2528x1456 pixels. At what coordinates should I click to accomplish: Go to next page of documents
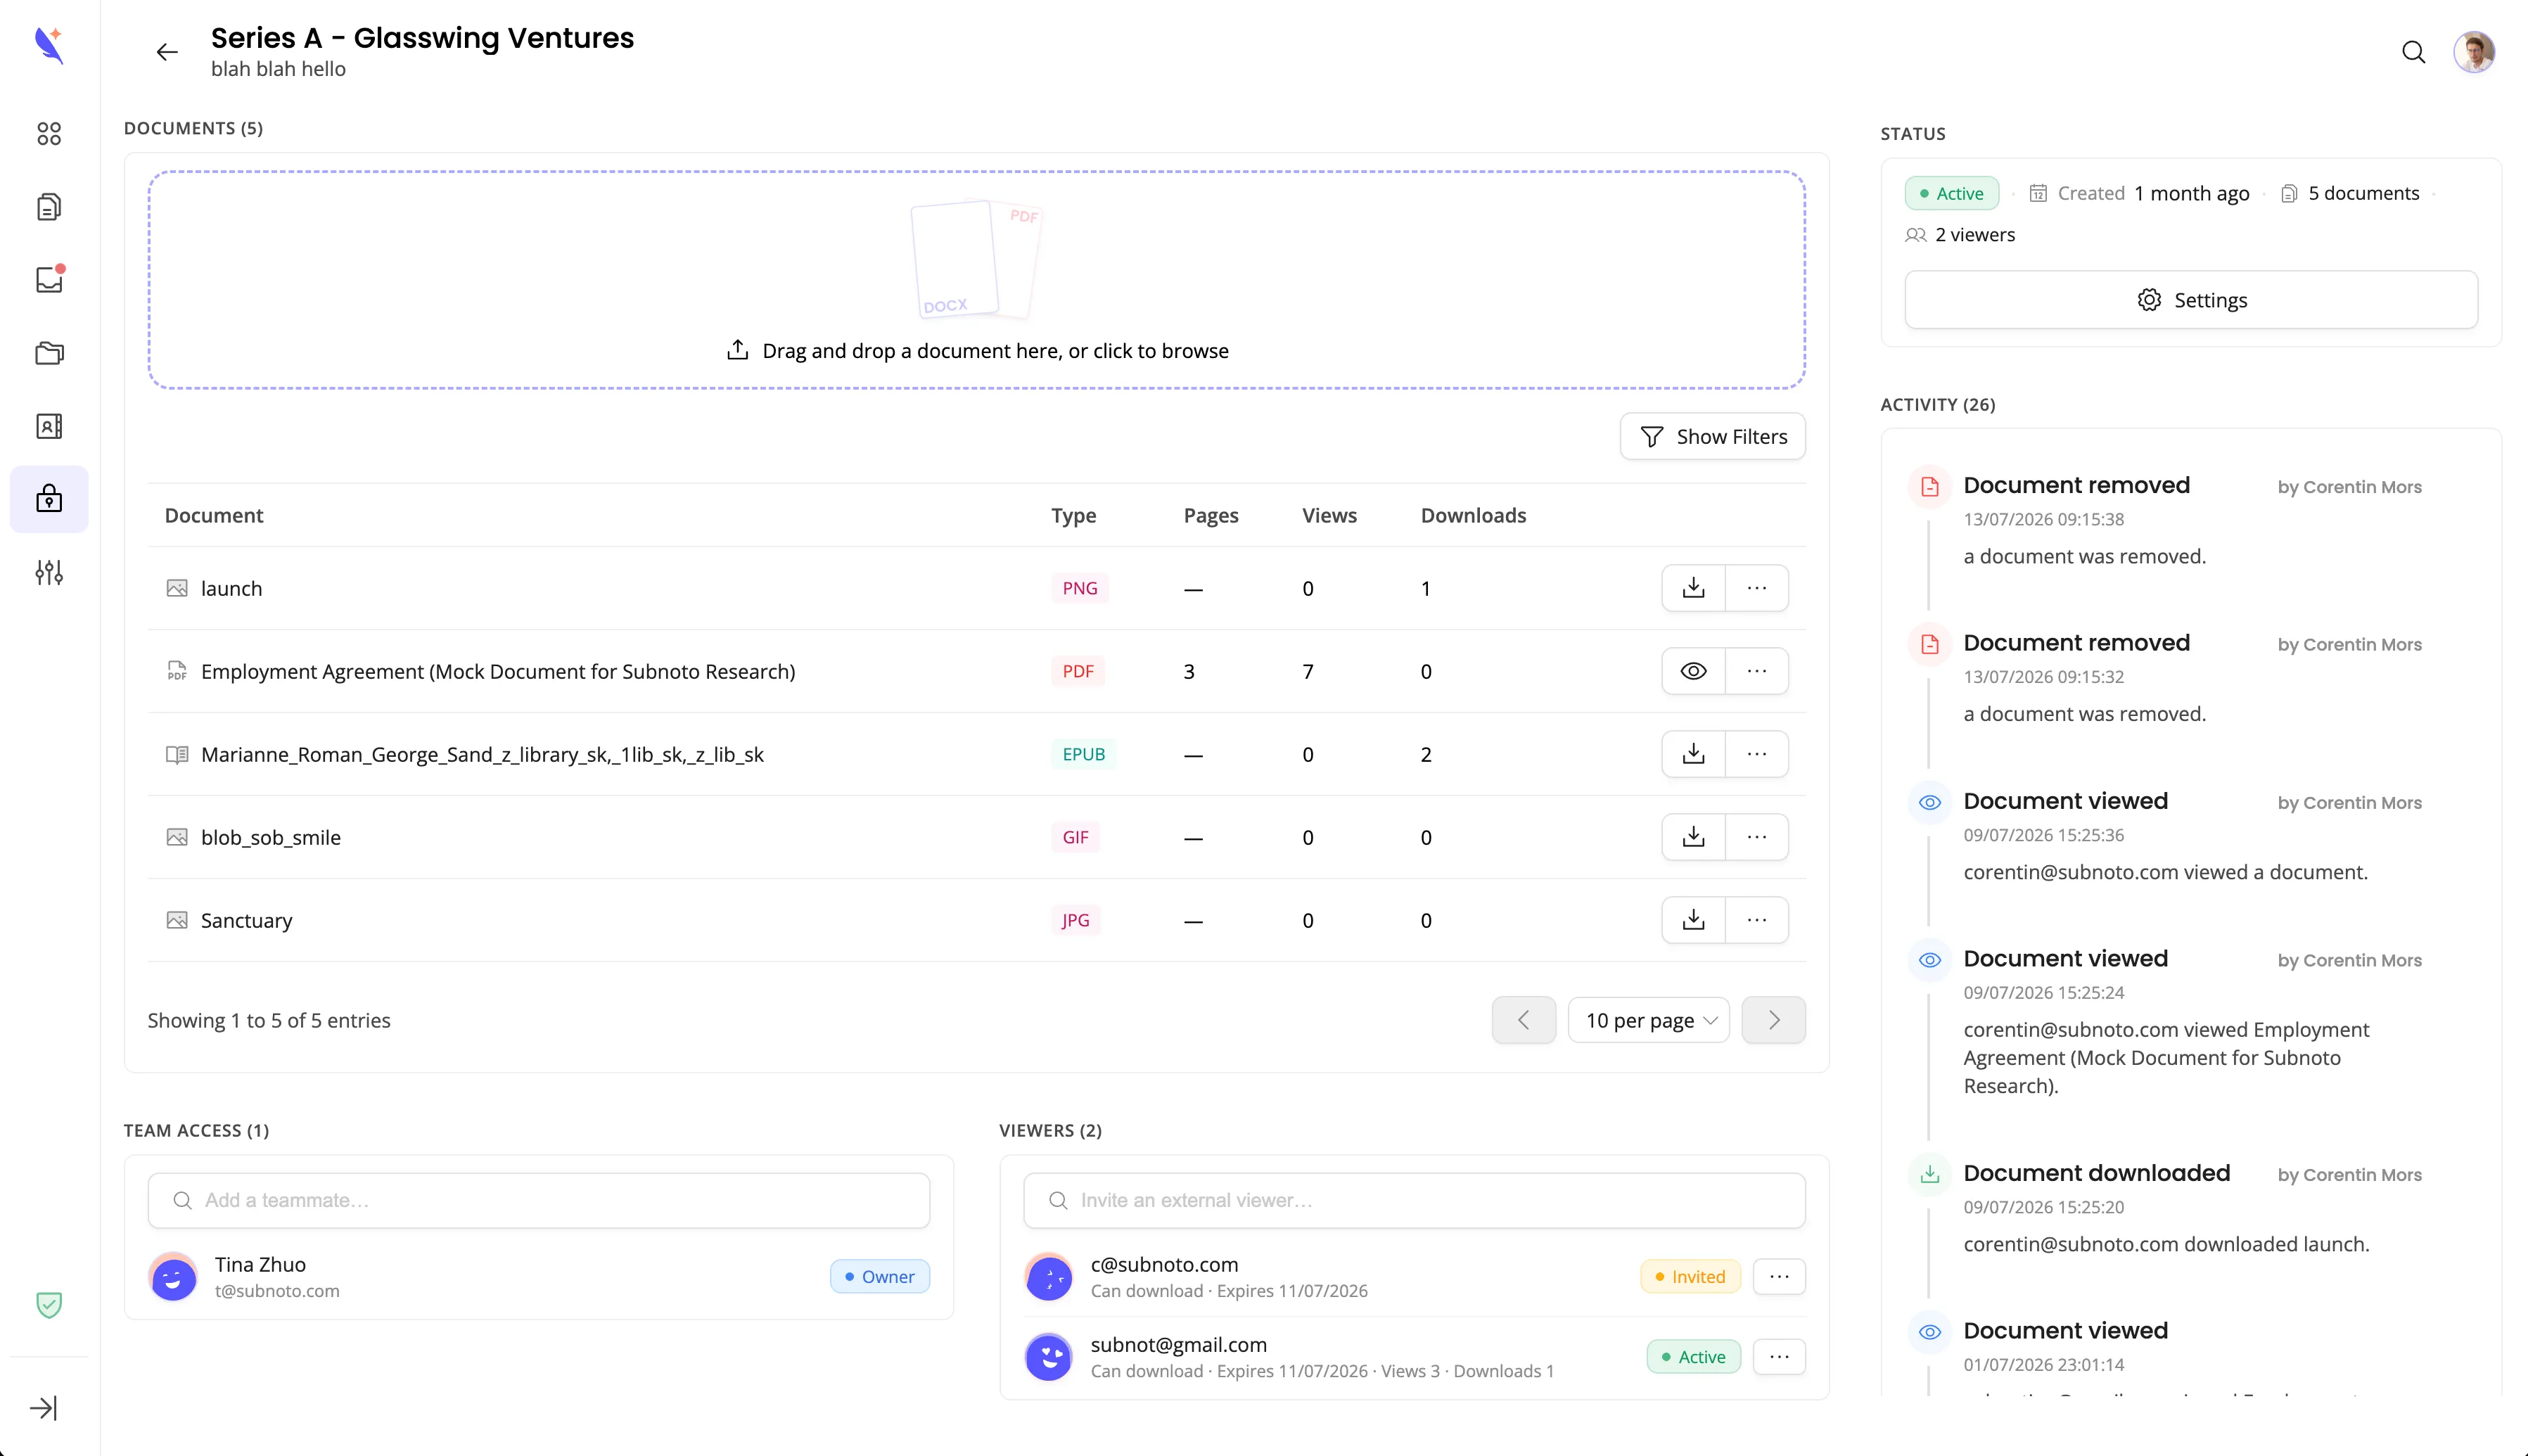click(x=1774, y=1020)
